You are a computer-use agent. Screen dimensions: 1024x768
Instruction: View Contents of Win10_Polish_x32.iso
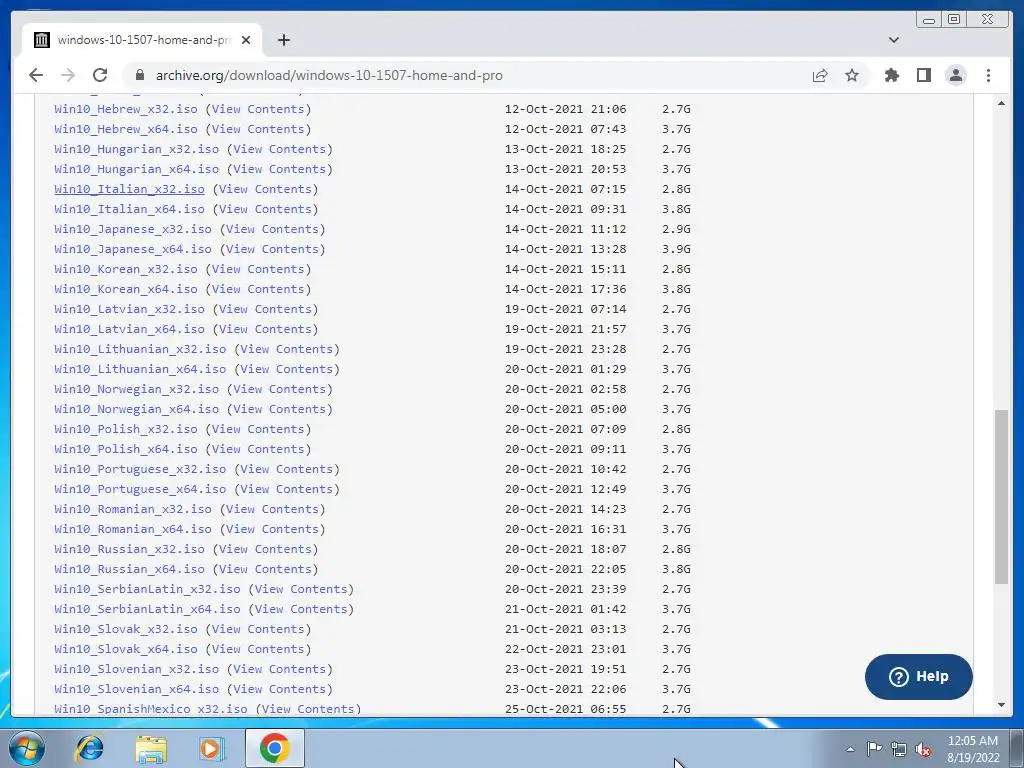(x=258, y=430)
